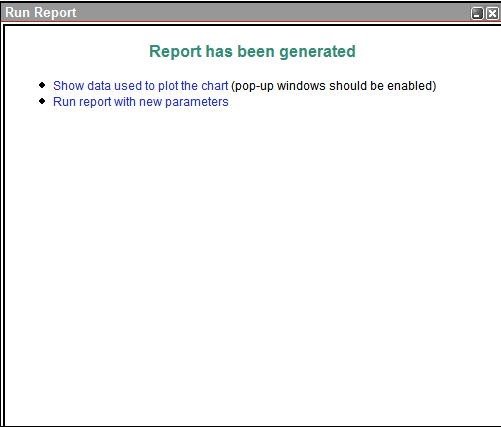Click 'Run report with new parameters' link
The height and width of the screenshot is (427, 501).
click(x=141, y=102)
